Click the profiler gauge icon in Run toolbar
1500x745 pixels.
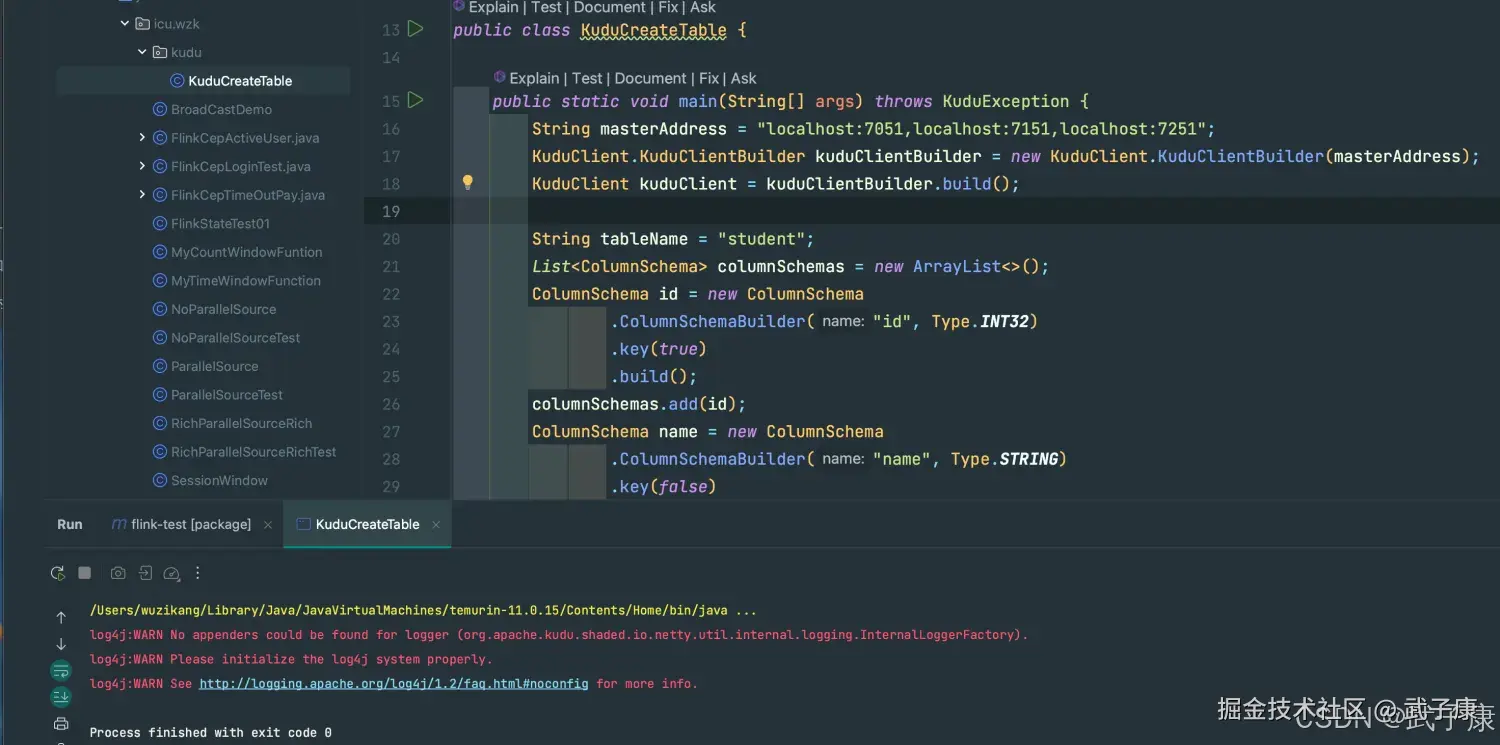tap(171, 573)
